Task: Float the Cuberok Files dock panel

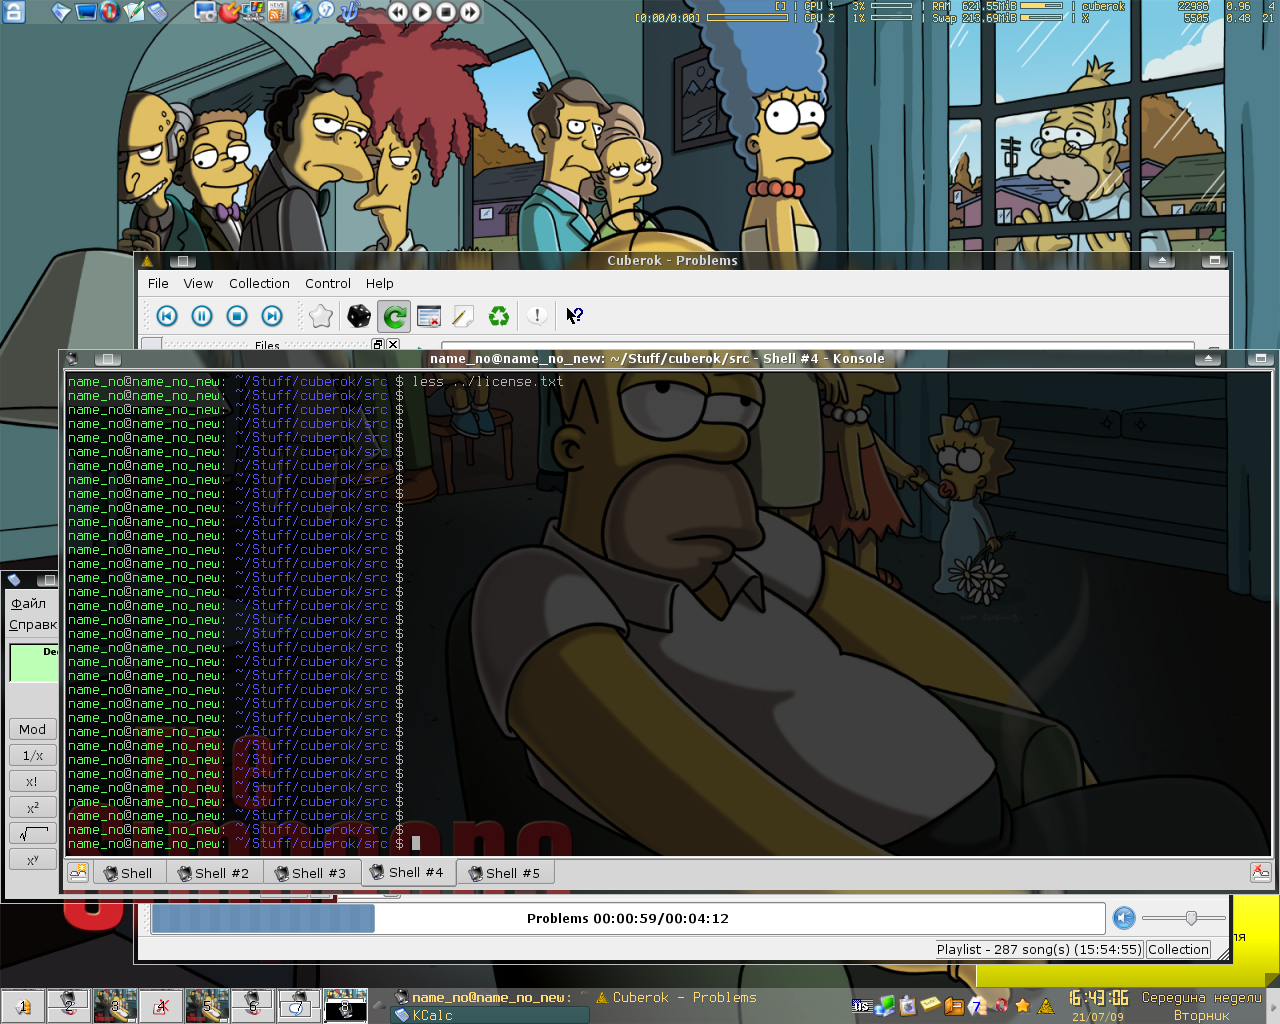Action: point(378,344)
